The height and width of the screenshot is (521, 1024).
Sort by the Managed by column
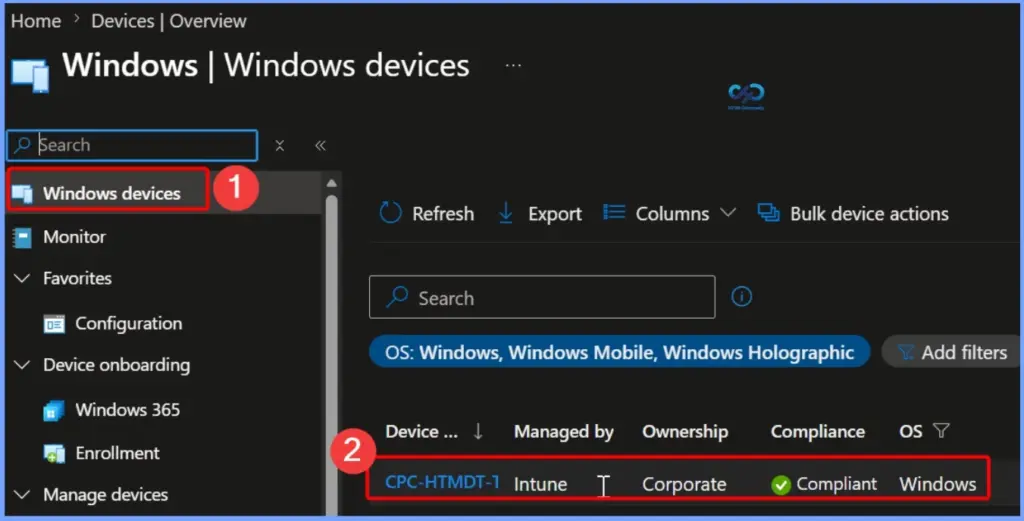point(564,432)
